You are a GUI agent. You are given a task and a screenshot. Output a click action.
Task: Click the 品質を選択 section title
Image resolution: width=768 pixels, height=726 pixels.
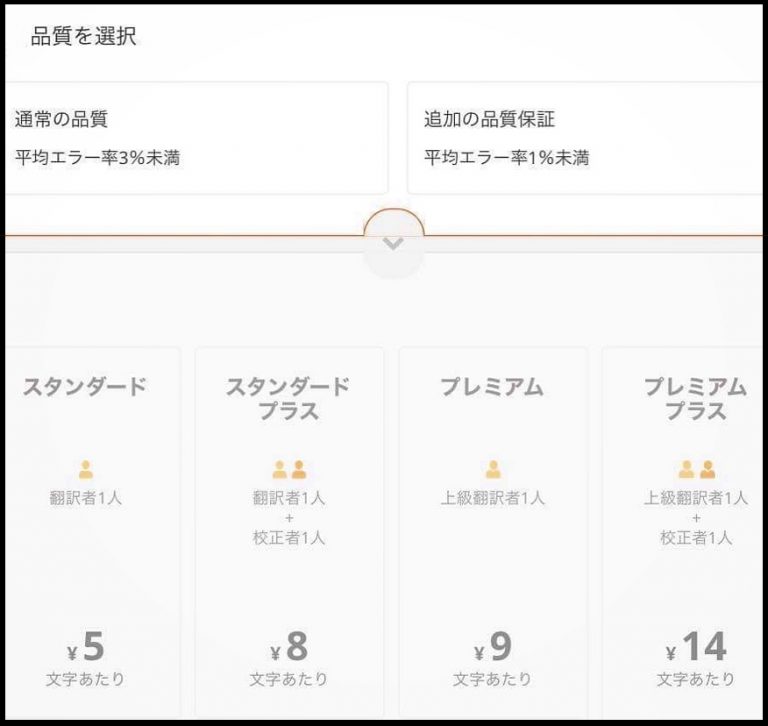point(84,38)
